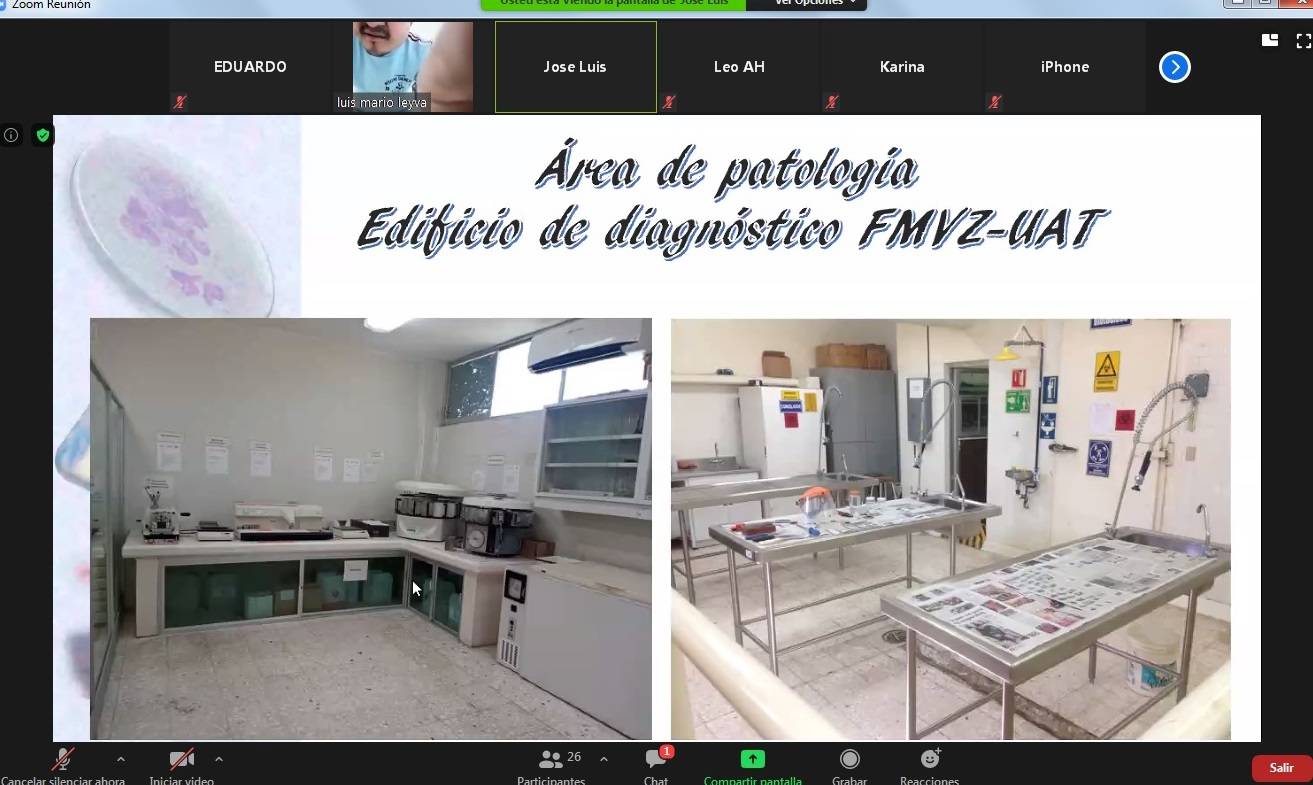Click the green Compartir pantalla icon
Viewport: 1313px width, 785px height.
(x=752, y=760)
